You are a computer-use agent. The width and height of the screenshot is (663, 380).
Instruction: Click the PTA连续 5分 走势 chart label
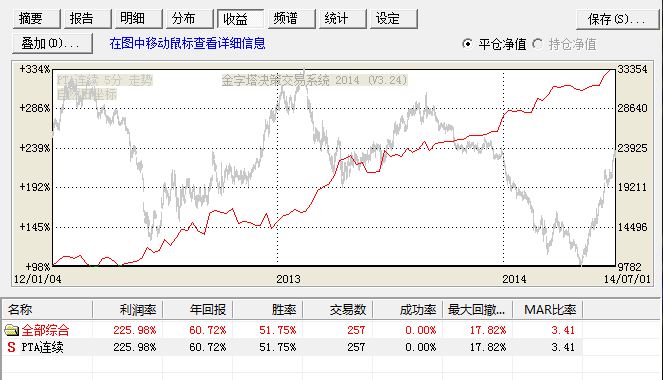(104, 80)
